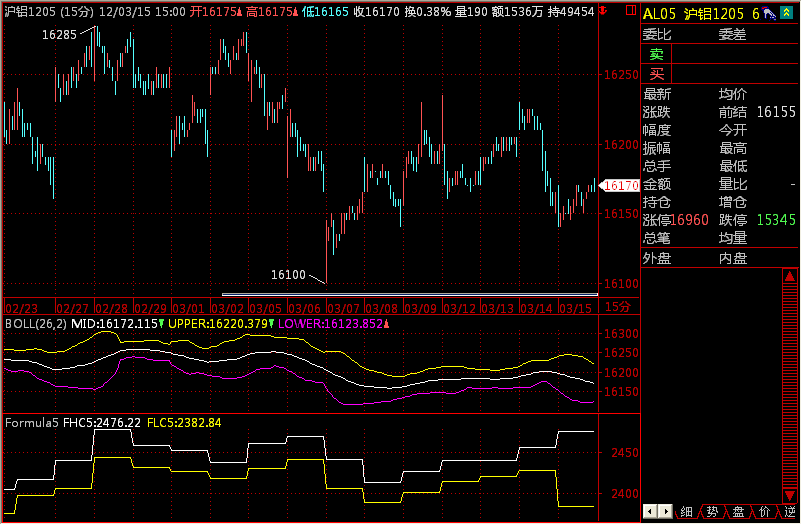The height and width of the screenshot is (525, 802).
Task: Open the 15分 period selector
Action: (x=619, y=307)
